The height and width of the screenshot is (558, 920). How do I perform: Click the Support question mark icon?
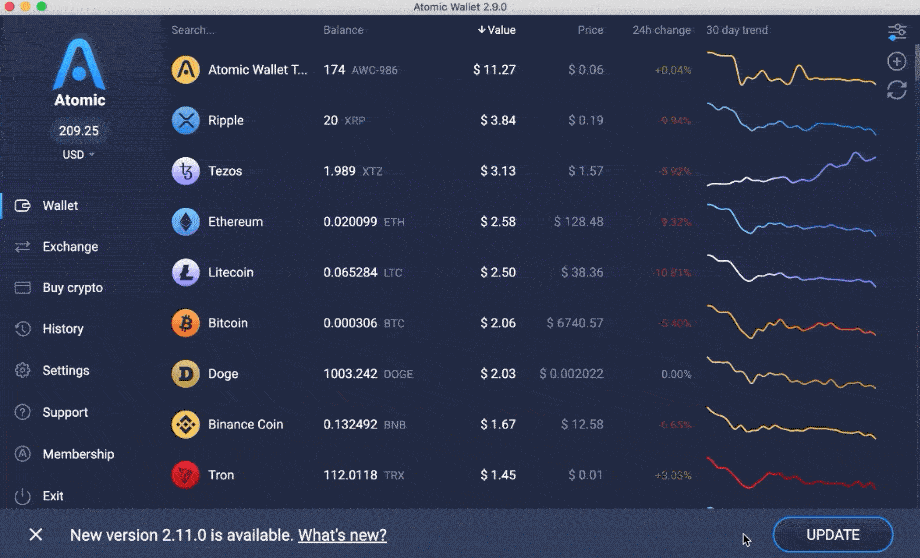click(22, 412)
